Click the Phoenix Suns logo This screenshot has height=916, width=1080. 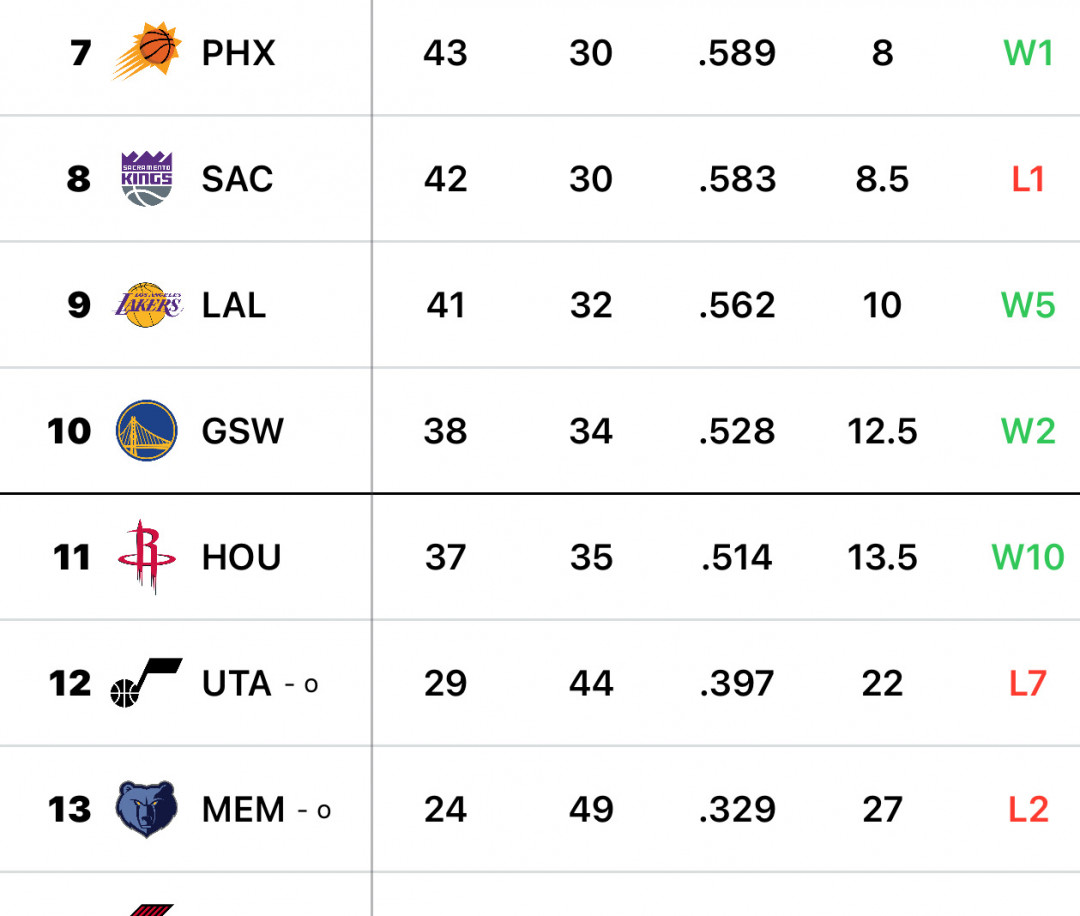[146, 53]
